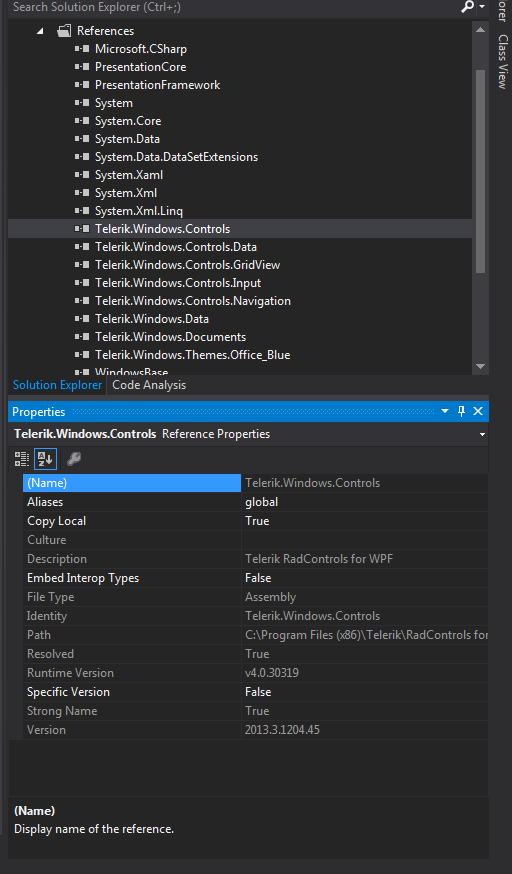The image size is (512, 874).
Task: Click Telerik.Windows.Controls.Input reference icon
Action: point(82,283)
